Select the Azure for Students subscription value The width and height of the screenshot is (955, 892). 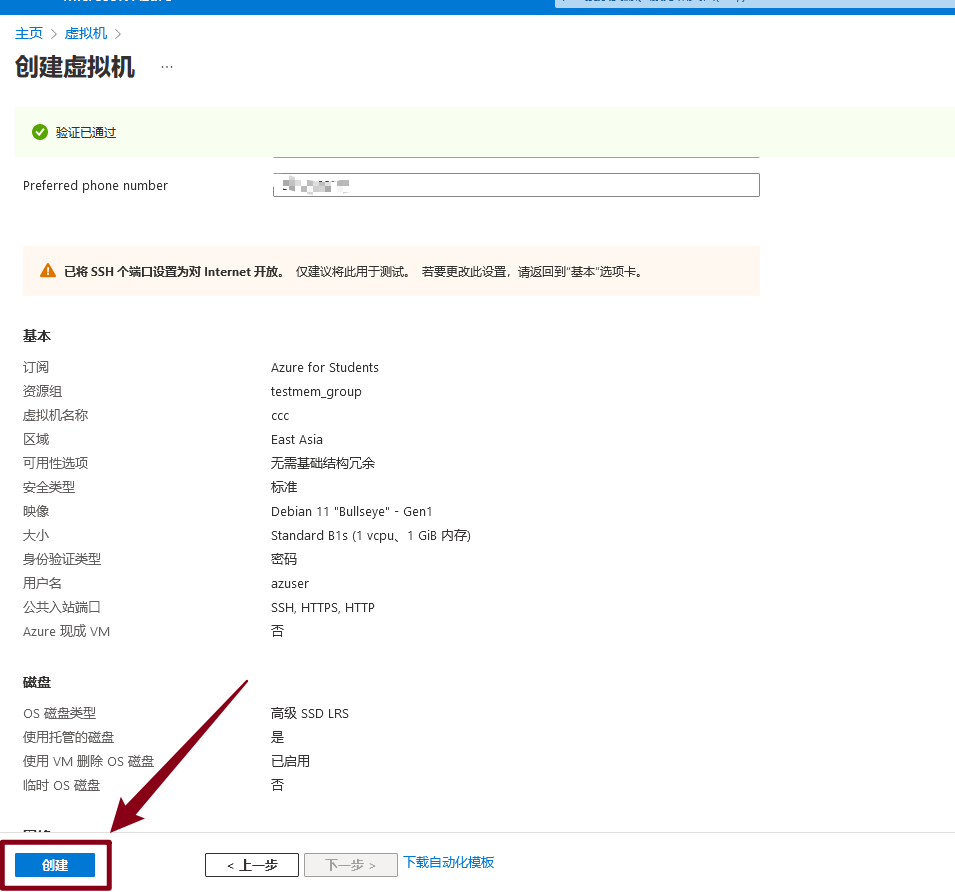click(x=324, y=367)
